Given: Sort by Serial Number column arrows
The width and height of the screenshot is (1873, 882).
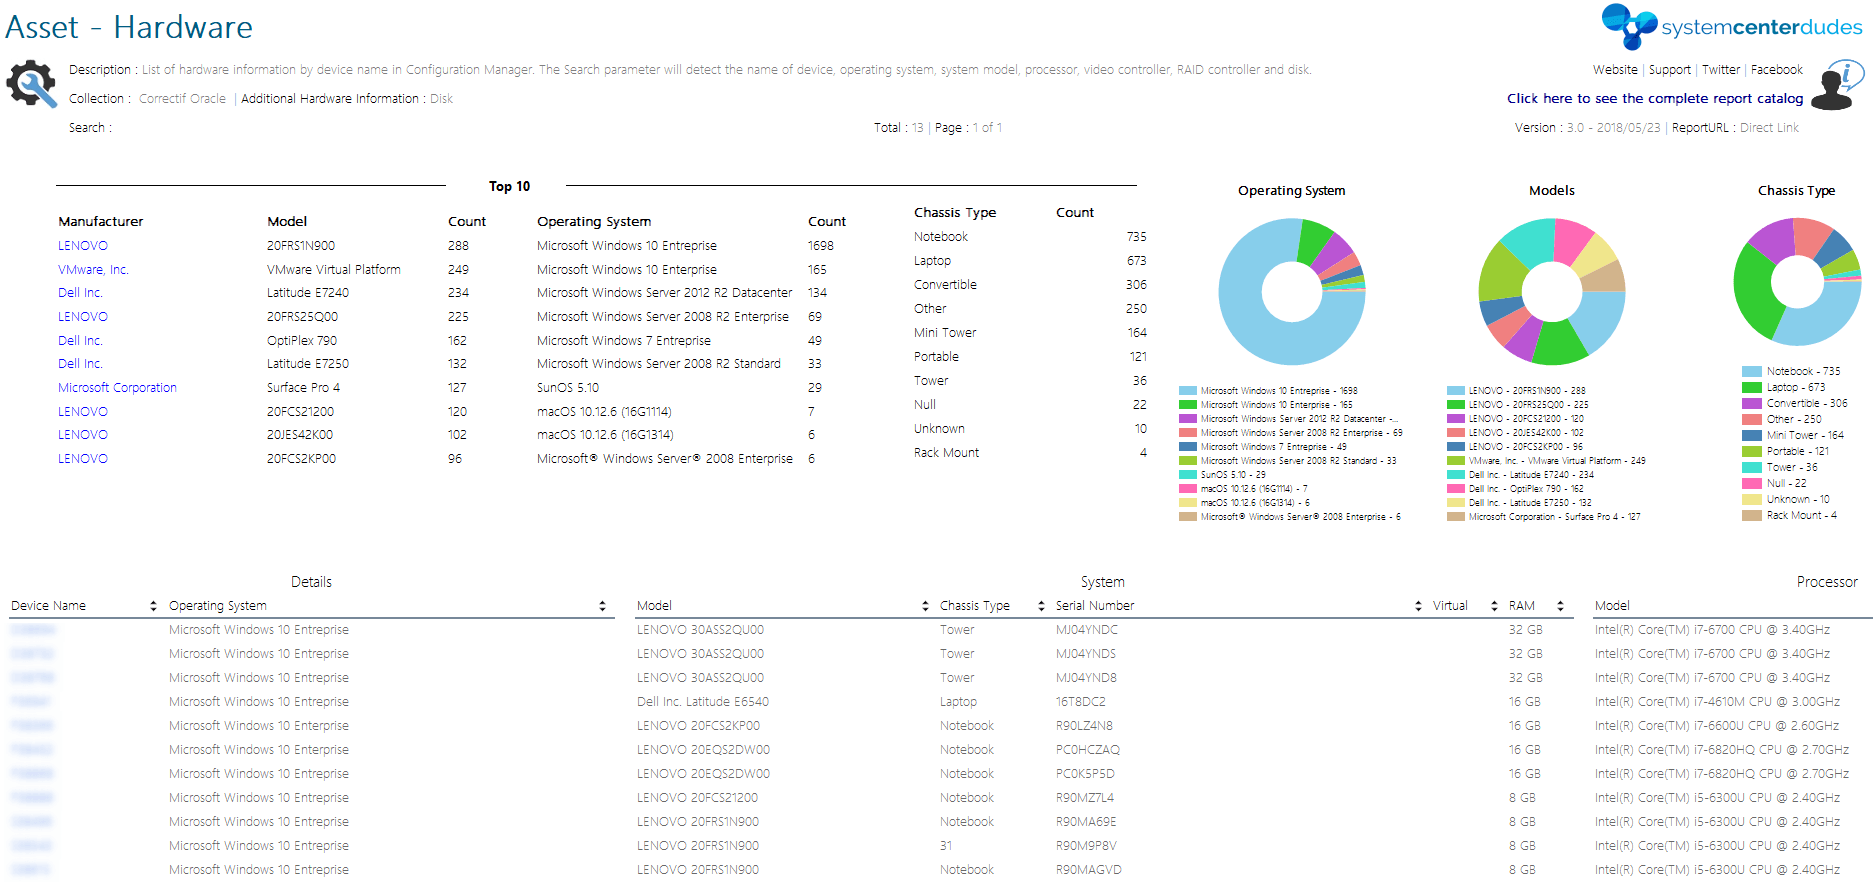Looking at the screenshot, I should 1418,606.
